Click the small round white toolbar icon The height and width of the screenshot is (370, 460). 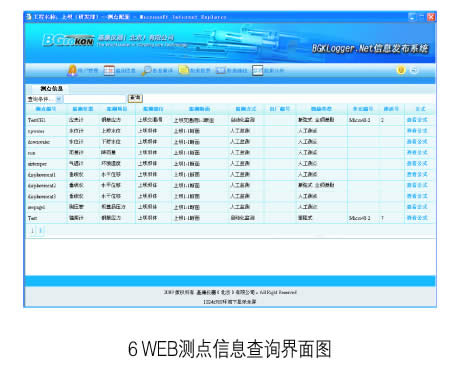414,70
